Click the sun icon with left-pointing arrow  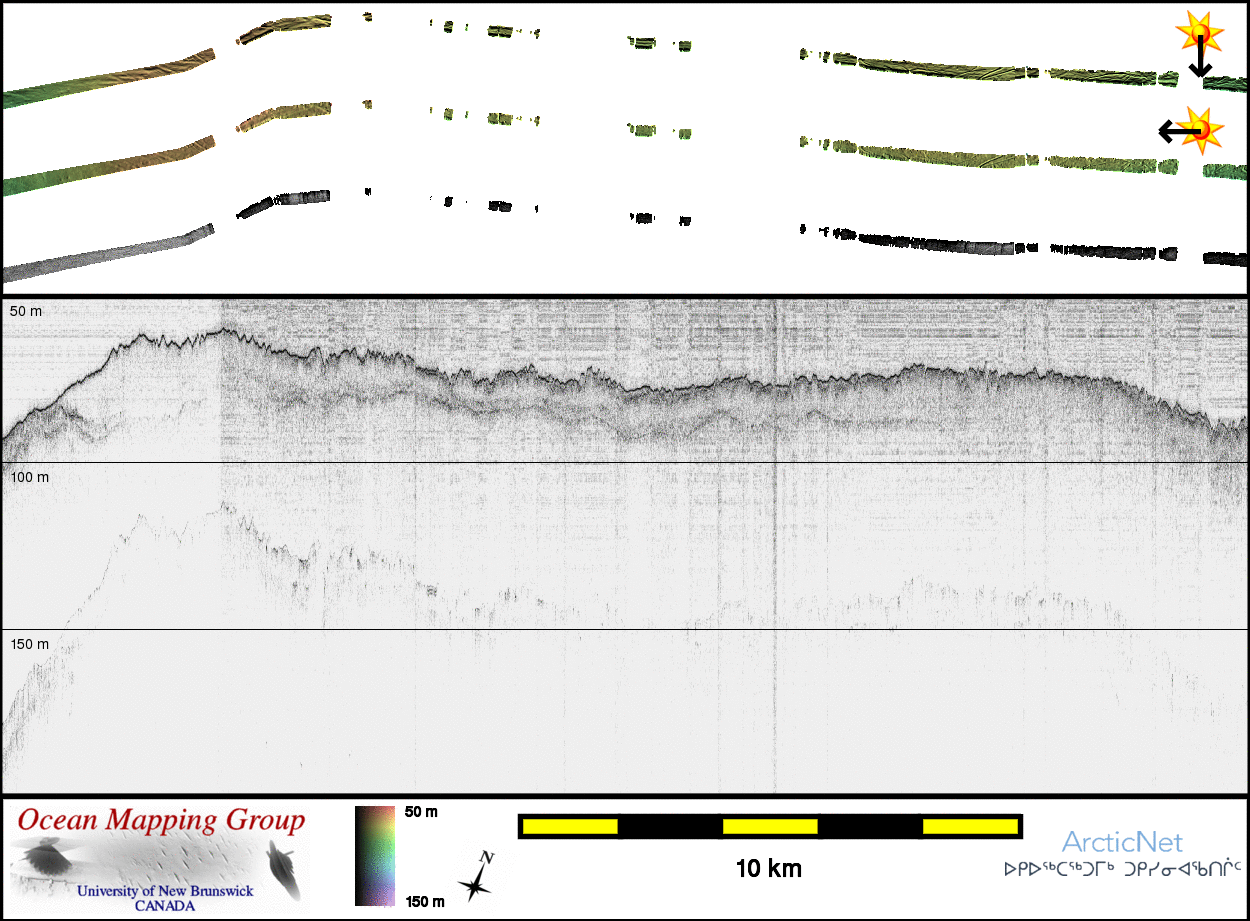click(1200, 130)
